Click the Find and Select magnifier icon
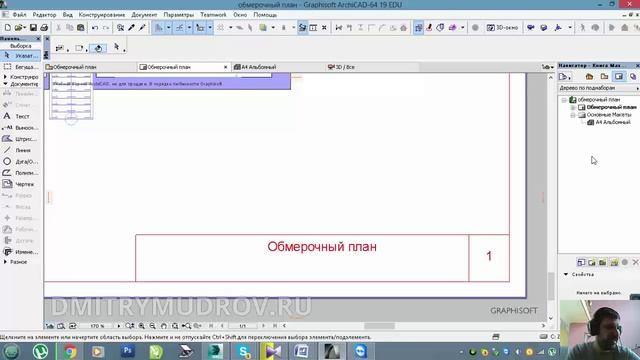Image resolution: width=640 pixels, height=360 pixels. tap(120, 27)
